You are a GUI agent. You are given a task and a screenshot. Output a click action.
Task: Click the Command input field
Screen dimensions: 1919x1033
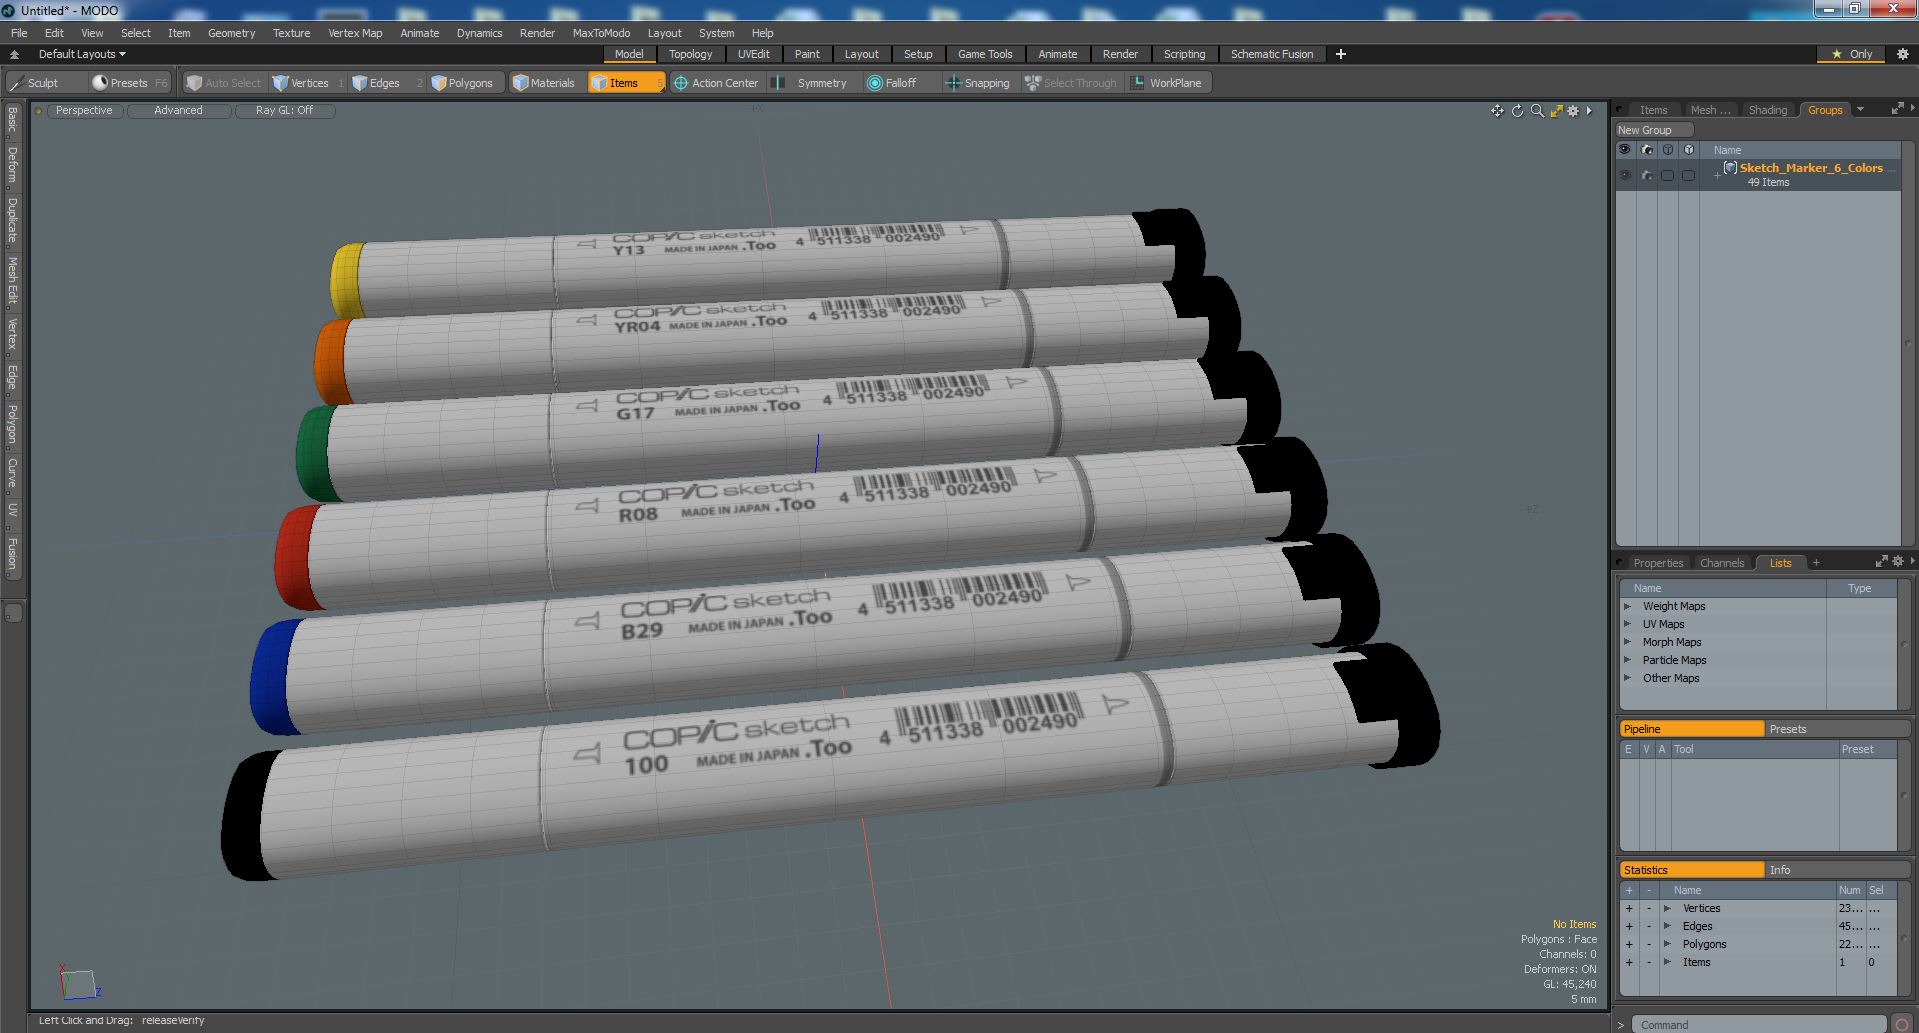pyautogui.click(x=1759, y=1024)
